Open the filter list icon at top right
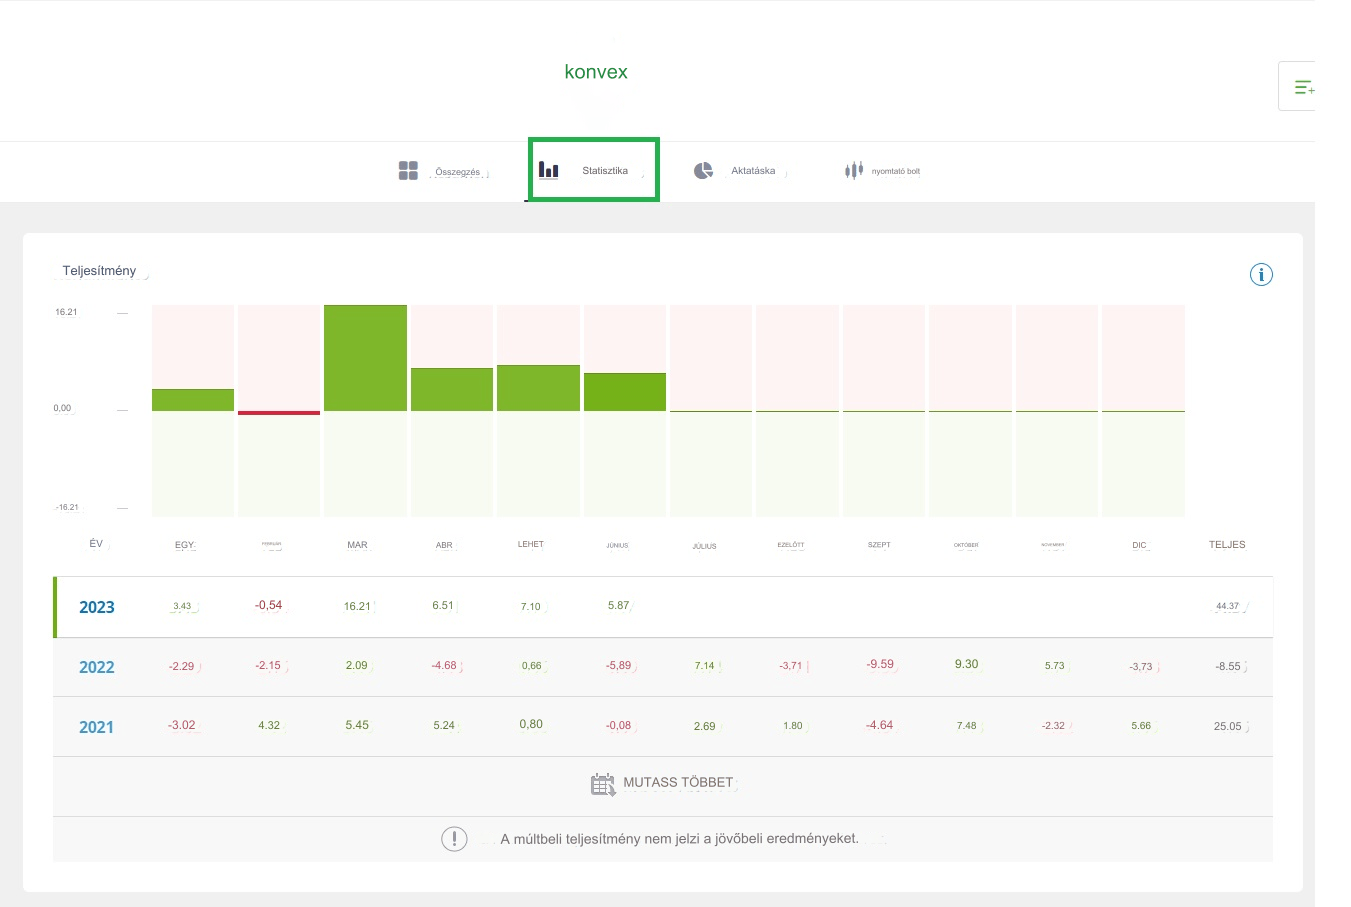The image size is (1351, 907). [x=1305, y=87]
